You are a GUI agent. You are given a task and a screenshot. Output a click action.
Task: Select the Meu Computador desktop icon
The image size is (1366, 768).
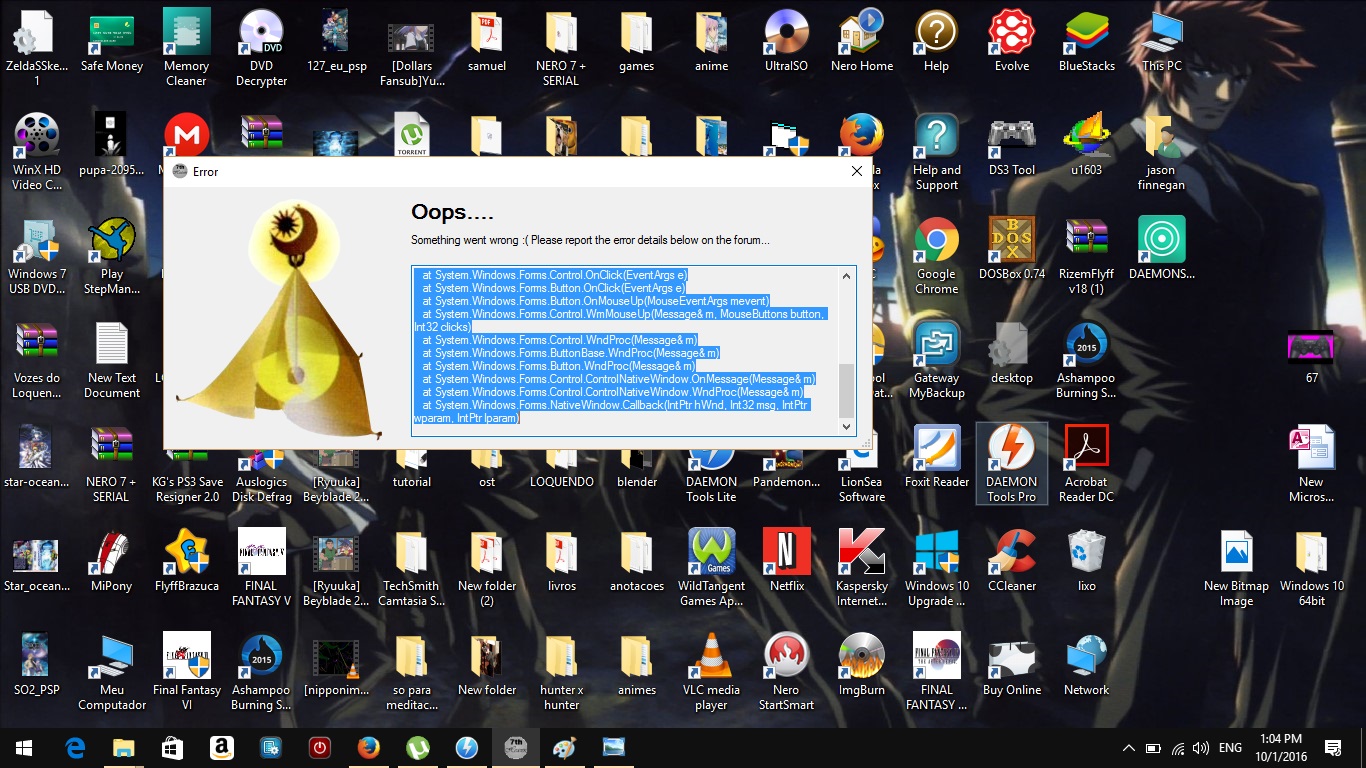112,672
